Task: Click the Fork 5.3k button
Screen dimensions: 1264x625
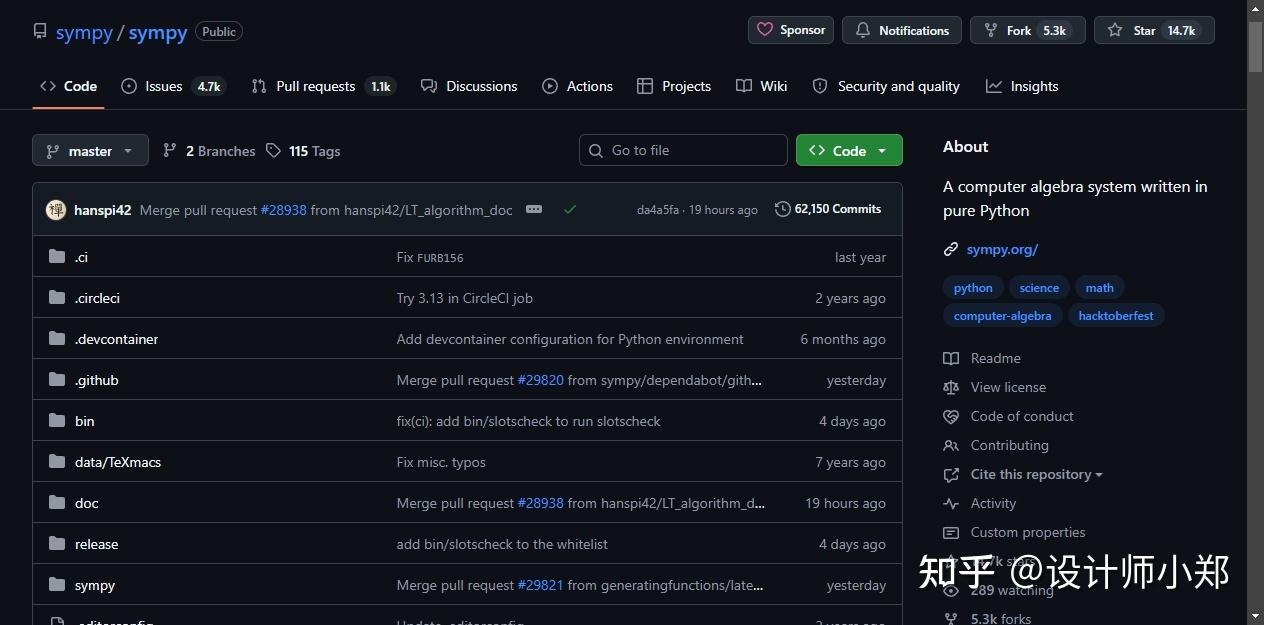Action: (1028, 30)
